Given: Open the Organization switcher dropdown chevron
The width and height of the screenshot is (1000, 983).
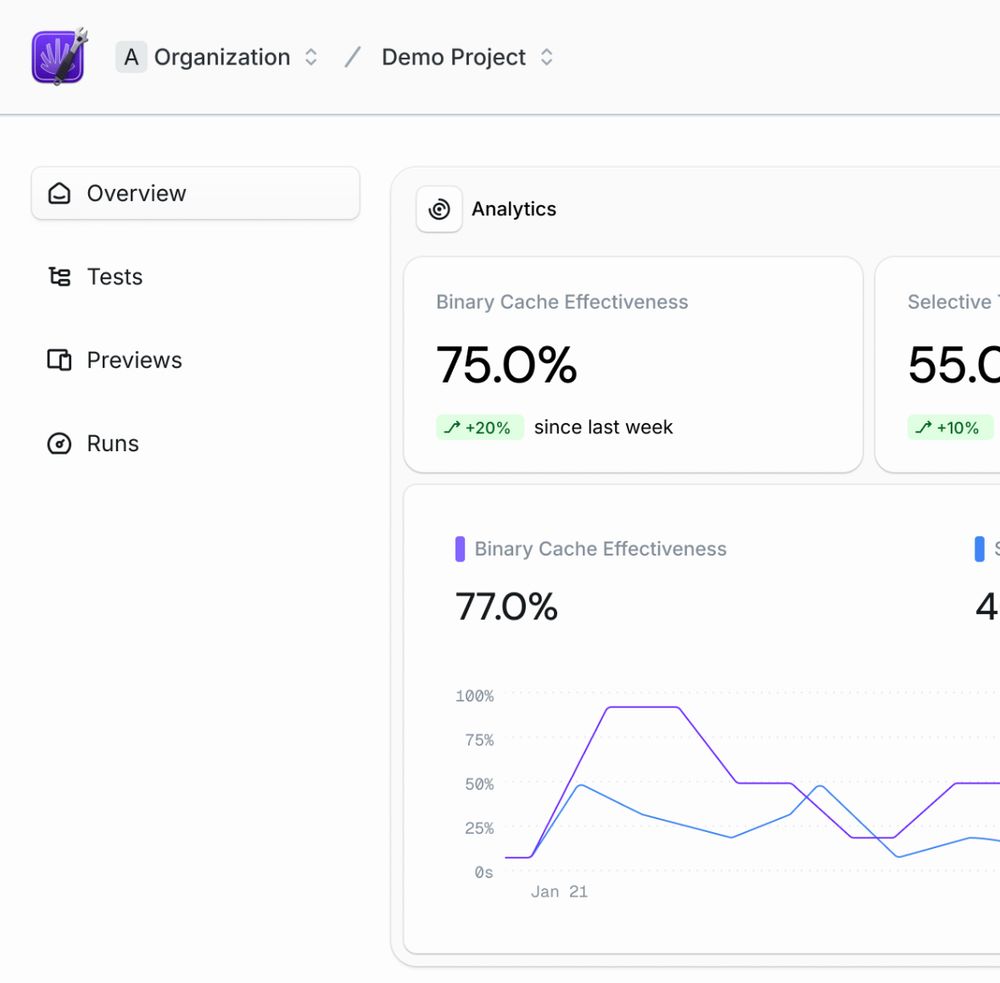Looking at the screenshot, I should point(311,57).
